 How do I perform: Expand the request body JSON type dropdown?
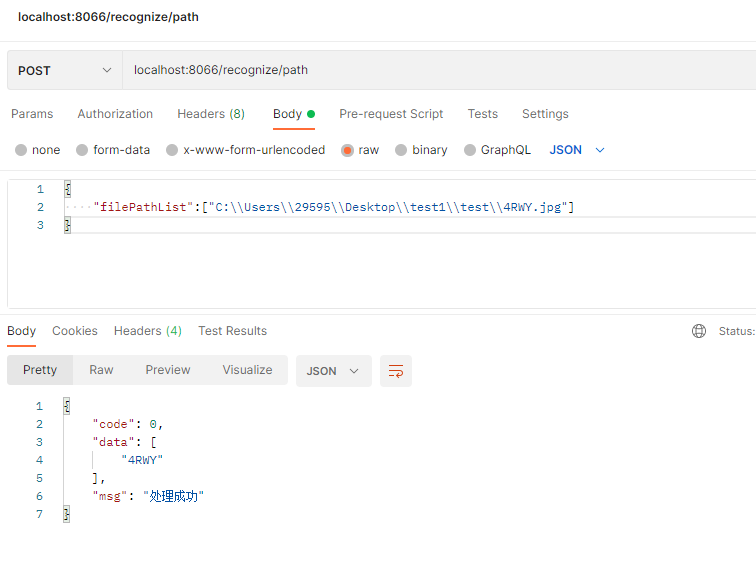click(578, 150)
